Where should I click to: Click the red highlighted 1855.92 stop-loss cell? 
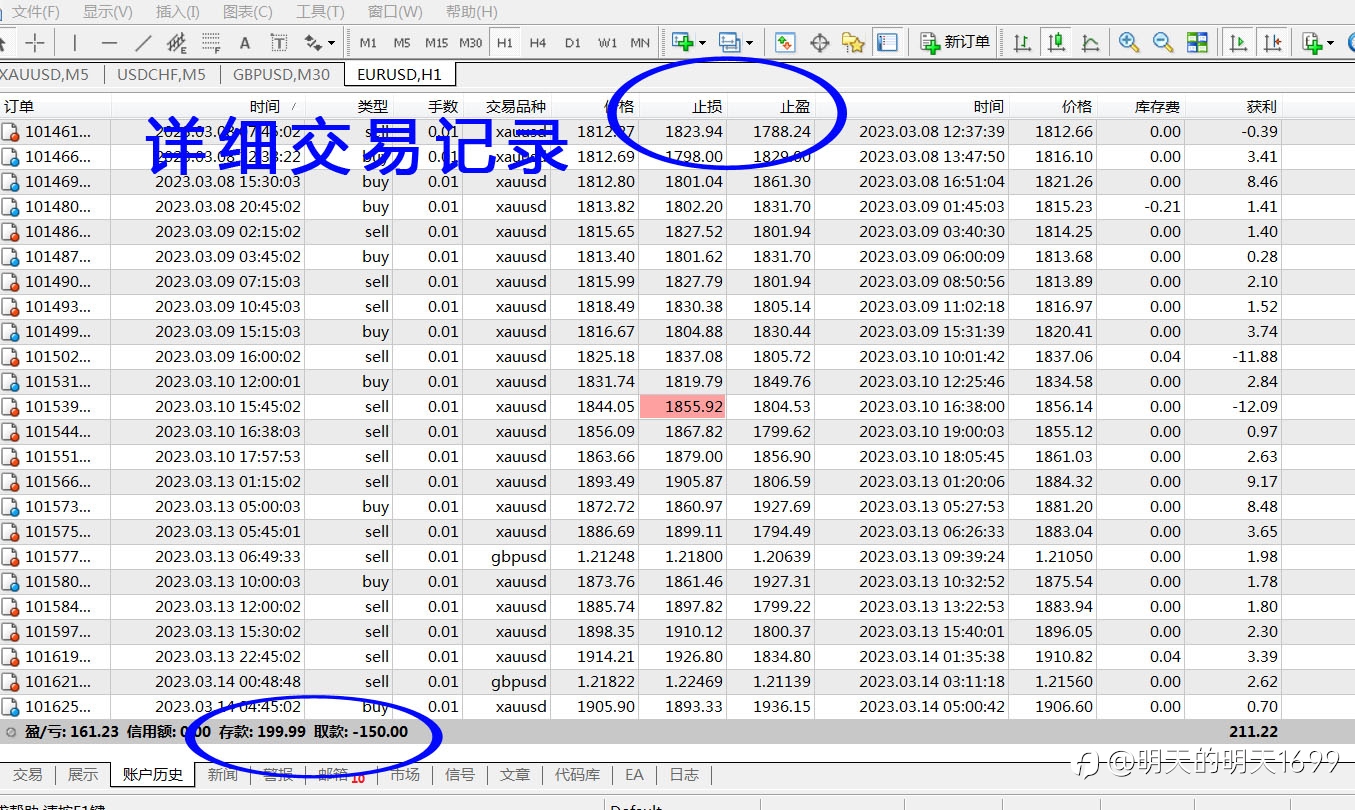pos(682,407)
